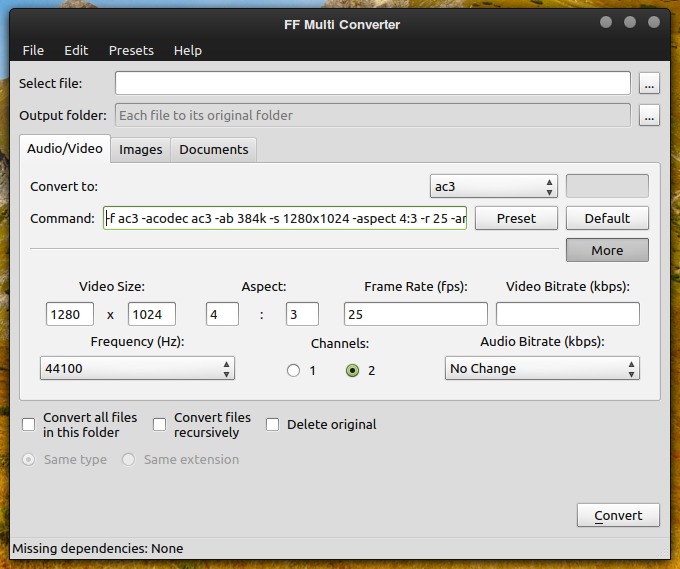Screen dimensions: 680x569
Task: Open the File menu
Action: coord(33,50)
